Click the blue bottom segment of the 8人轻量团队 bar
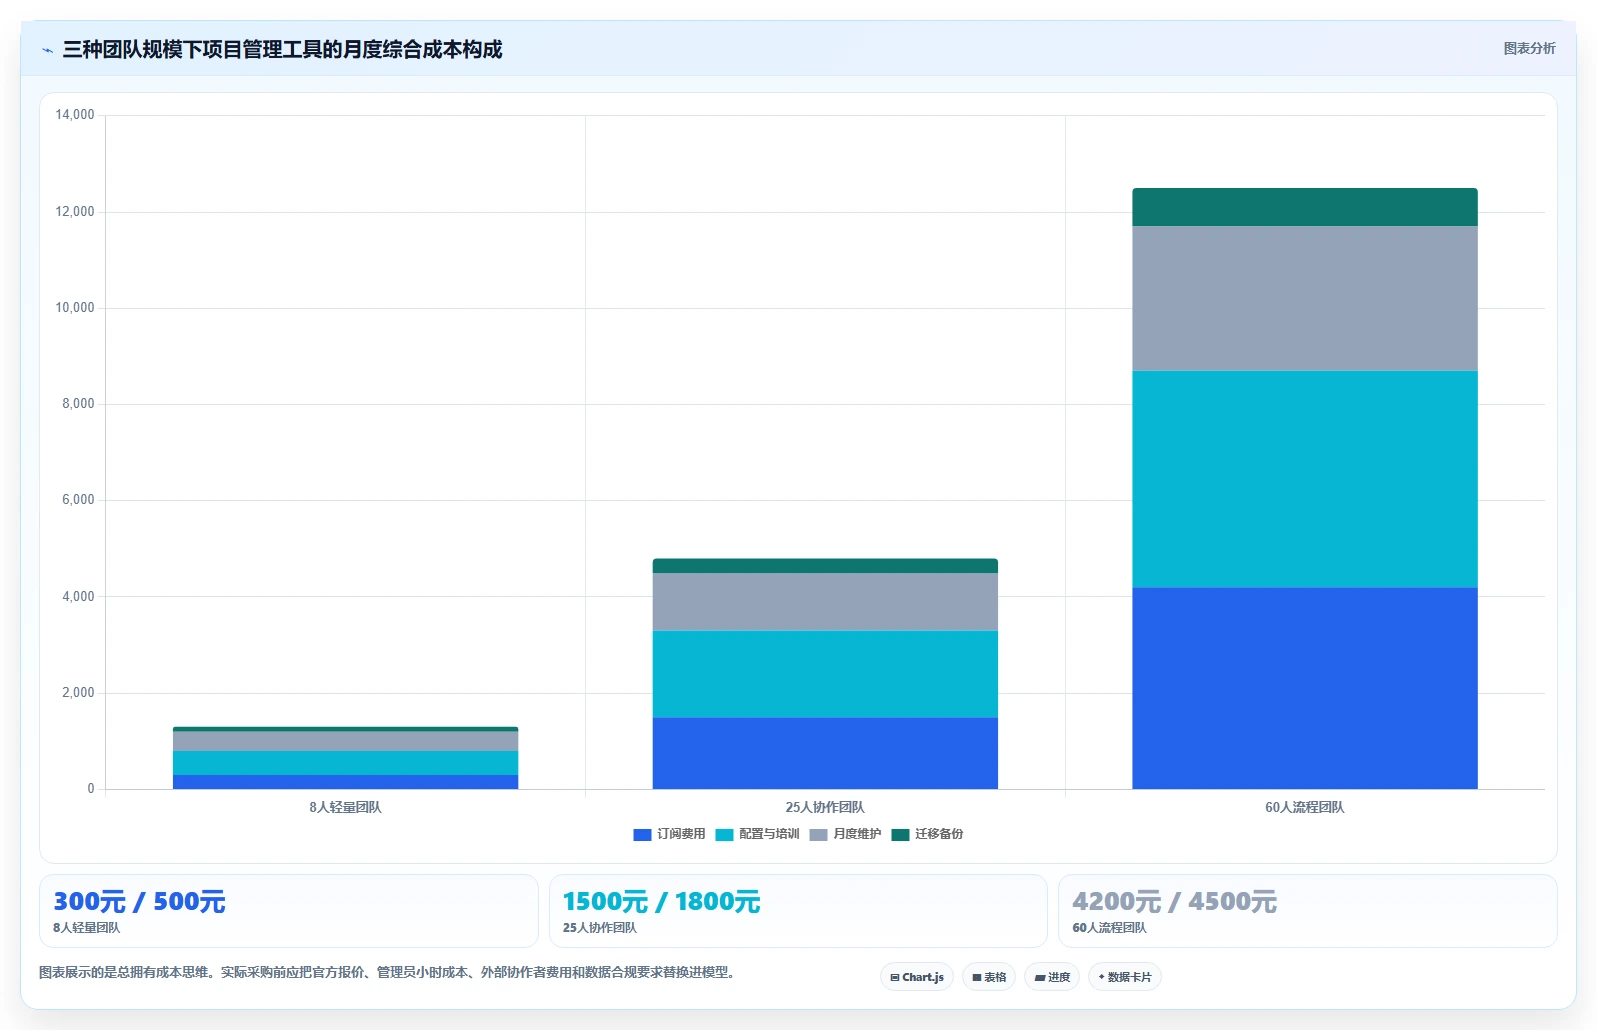1597x1030 pixels. tap(345, 782)
